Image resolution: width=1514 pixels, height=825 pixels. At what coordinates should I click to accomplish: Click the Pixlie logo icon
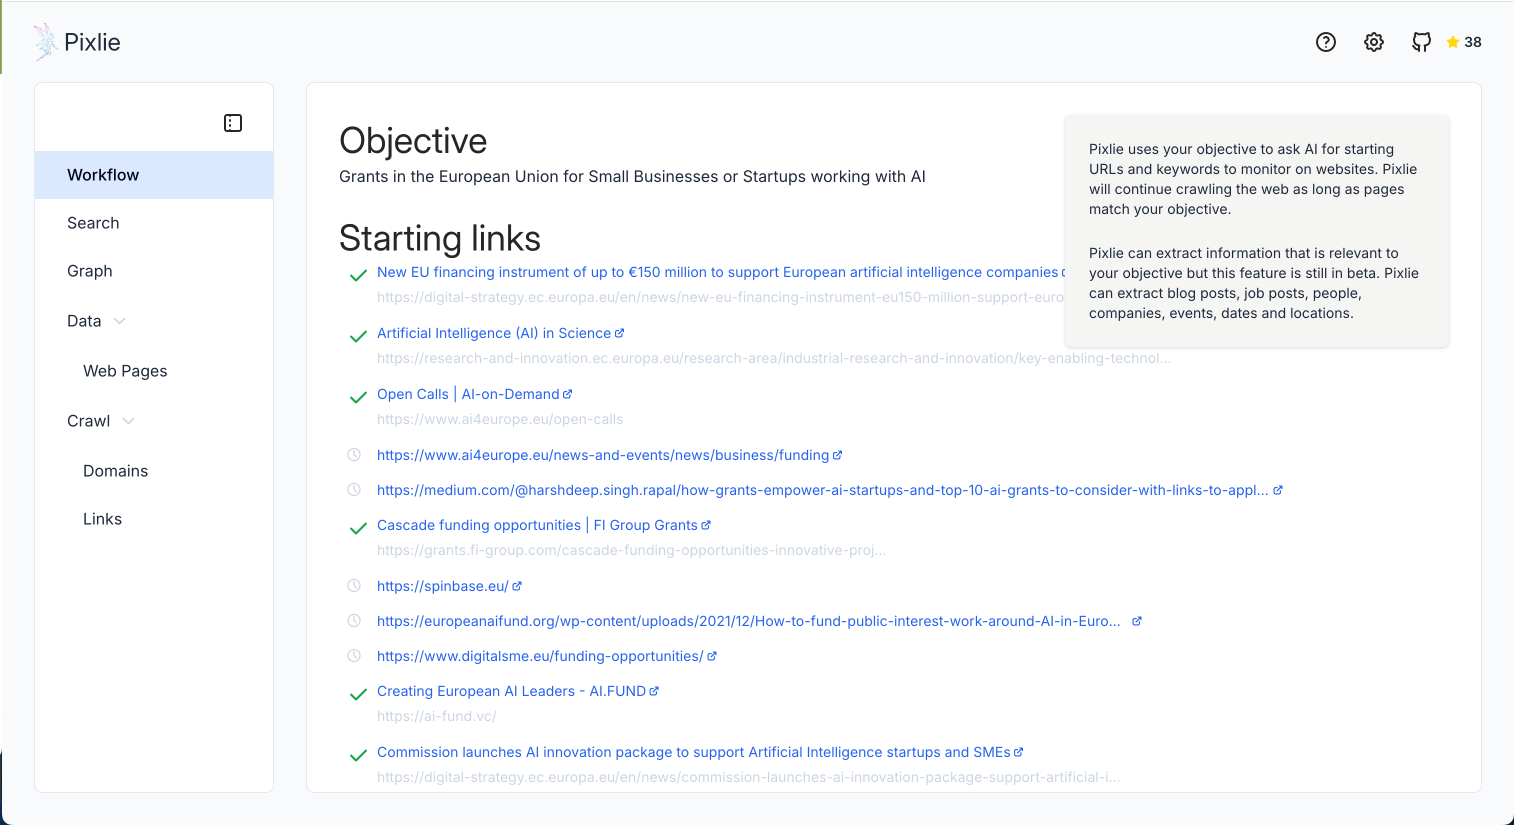[45, 42]
